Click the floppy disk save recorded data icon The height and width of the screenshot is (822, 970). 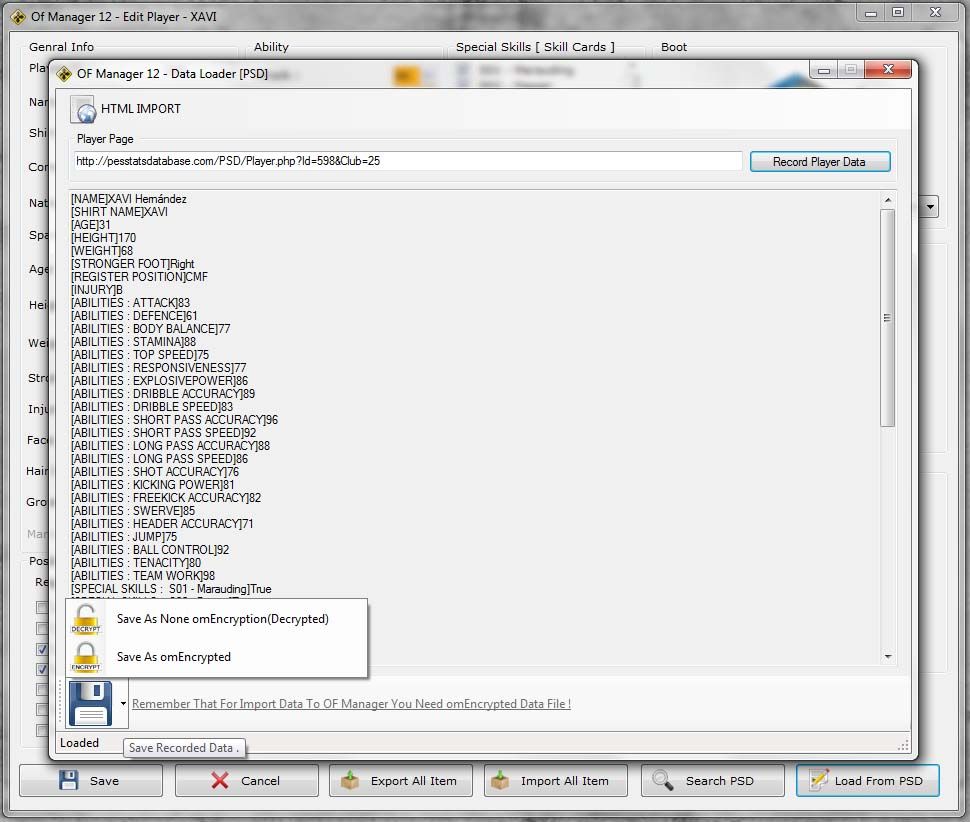point(90,702)
